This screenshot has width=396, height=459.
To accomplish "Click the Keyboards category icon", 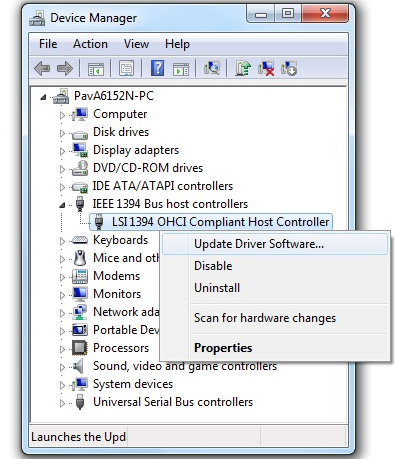I will (x=80, y=240).
